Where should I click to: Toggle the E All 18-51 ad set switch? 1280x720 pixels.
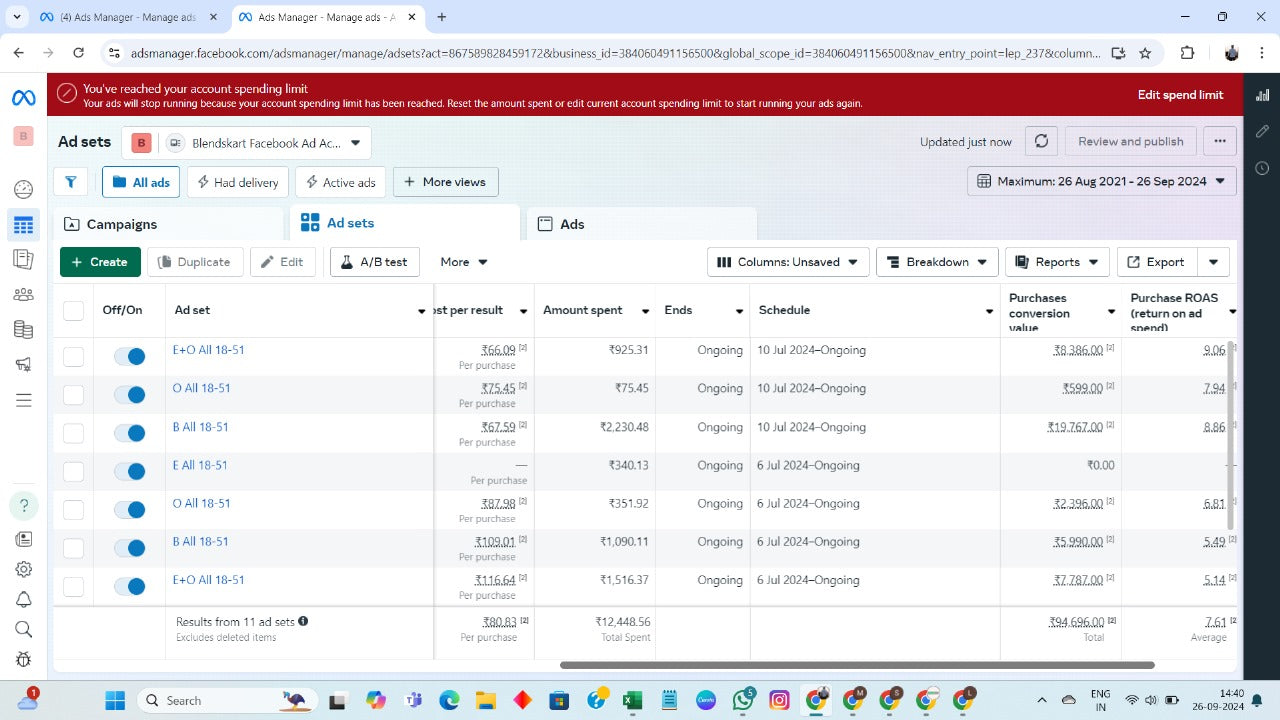[129, 471]
